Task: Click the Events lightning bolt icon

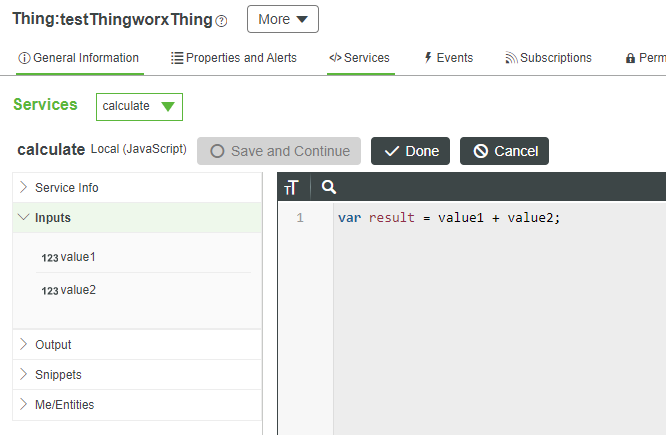Action: tap(428, 58)
